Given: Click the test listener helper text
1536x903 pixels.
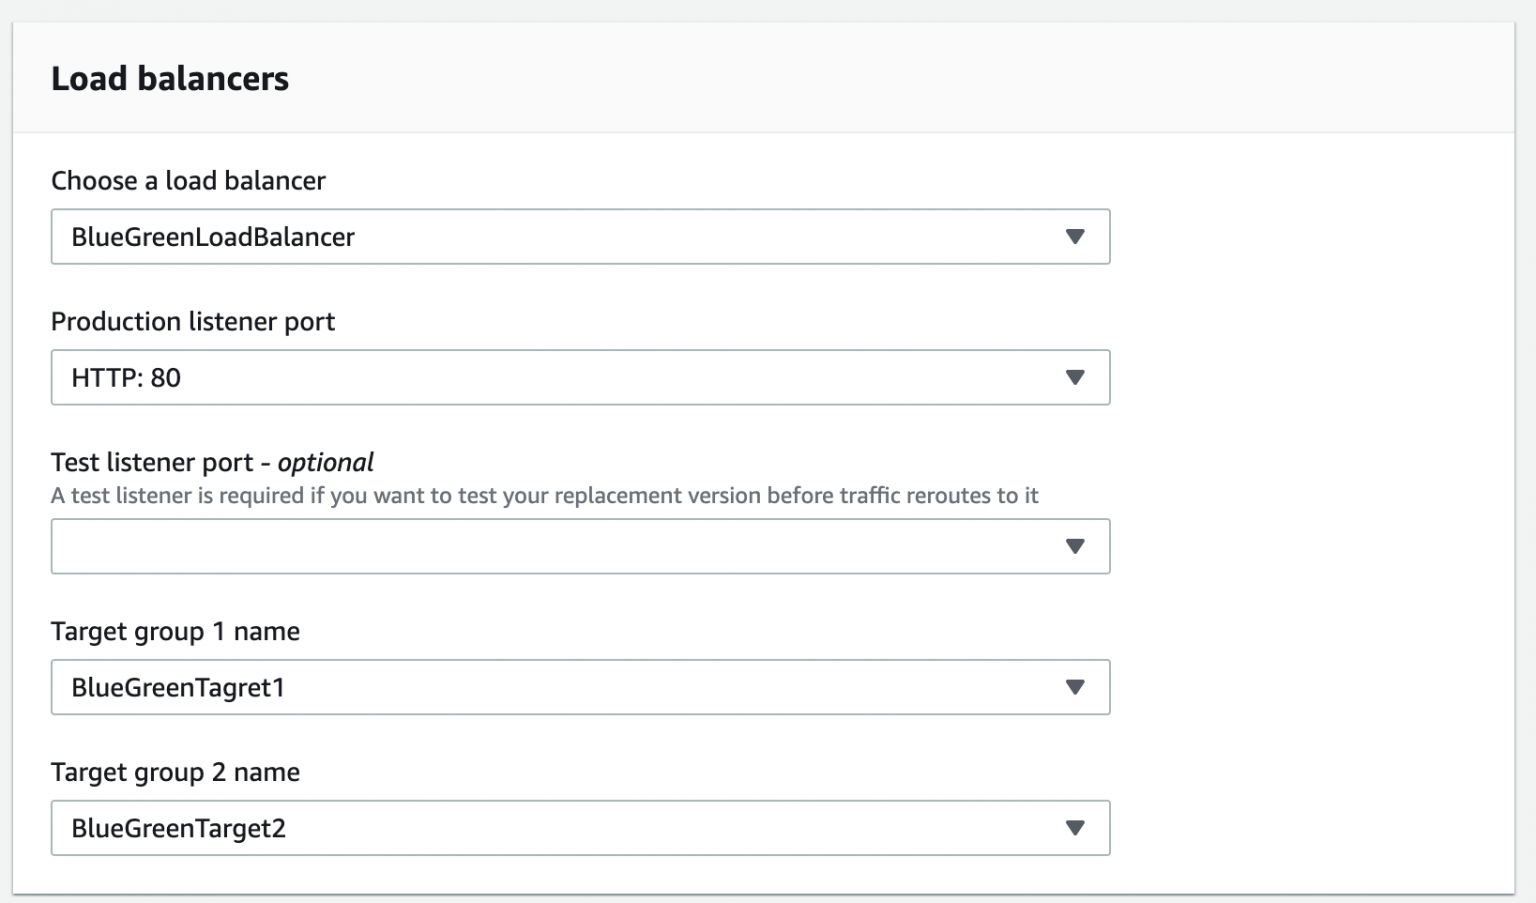Looking at the screenshot, I should [x=546, y=495].
